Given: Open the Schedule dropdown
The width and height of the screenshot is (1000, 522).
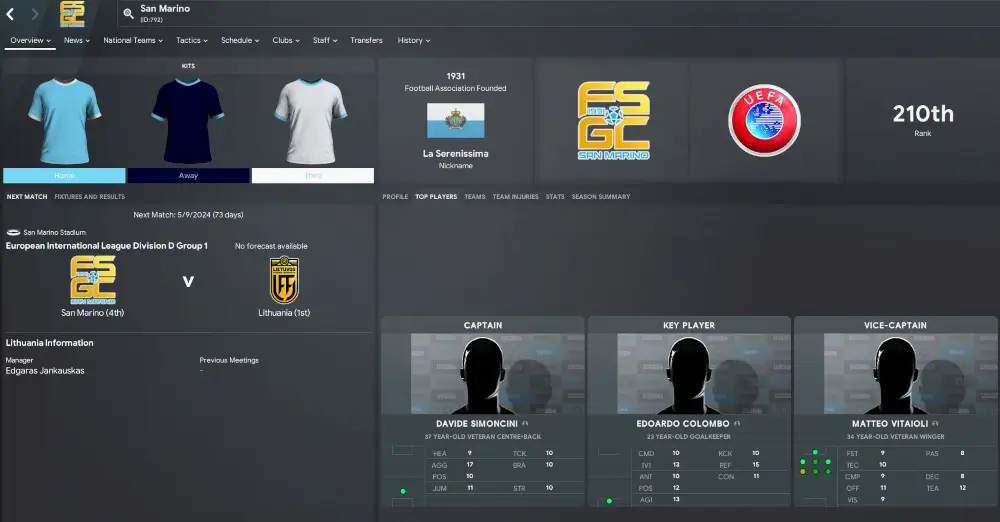Looking at the screenshot, I should [x=240, y=40].
